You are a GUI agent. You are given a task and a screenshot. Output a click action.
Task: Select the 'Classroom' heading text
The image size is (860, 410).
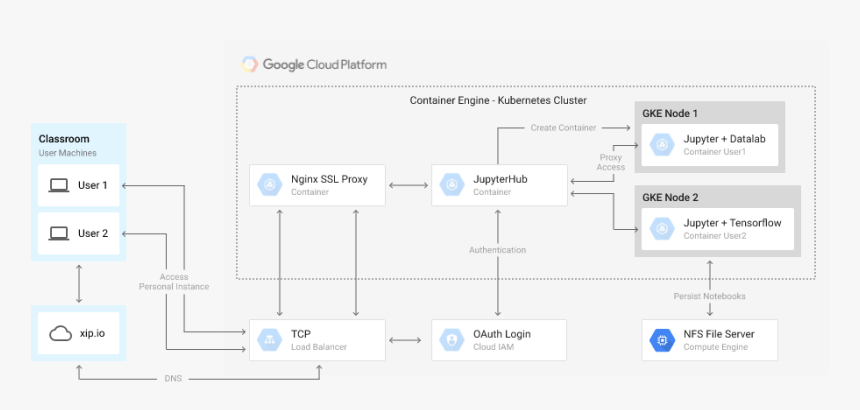[x=64, y=139]
